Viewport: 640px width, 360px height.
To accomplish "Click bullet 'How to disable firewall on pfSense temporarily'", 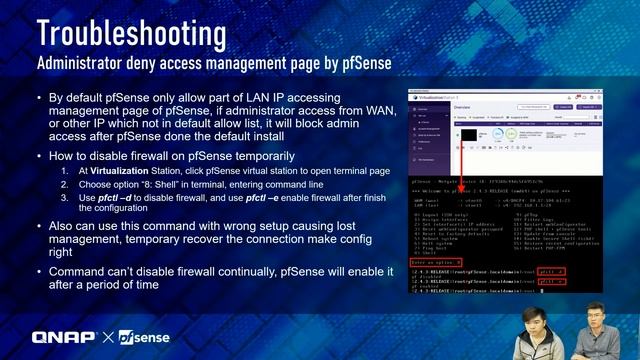I will click(172, 156).
